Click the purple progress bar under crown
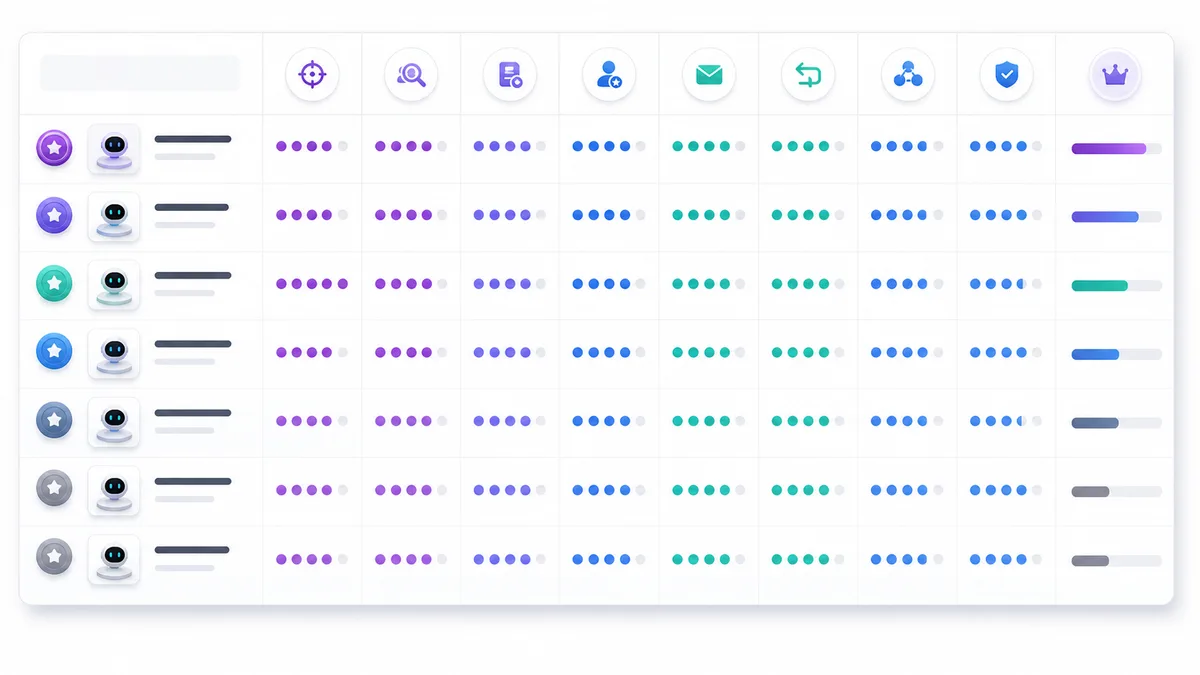Screen dimensions: 1200x675 click(1116, 149)
